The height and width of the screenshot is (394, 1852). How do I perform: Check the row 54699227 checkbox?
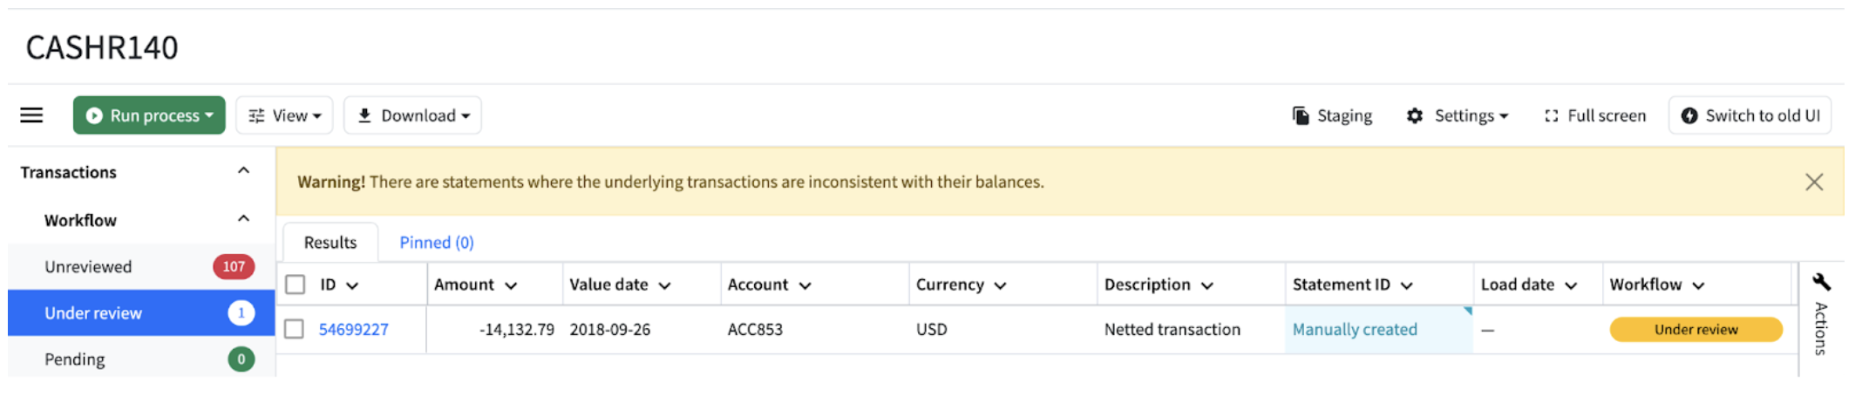click(x=294, y=329)
